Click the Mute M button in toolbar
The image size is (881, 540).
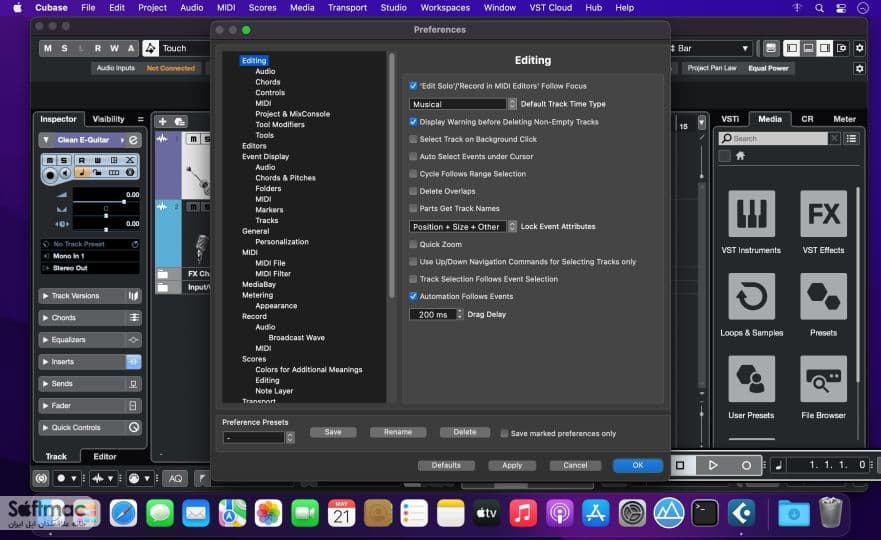[48, 48]
